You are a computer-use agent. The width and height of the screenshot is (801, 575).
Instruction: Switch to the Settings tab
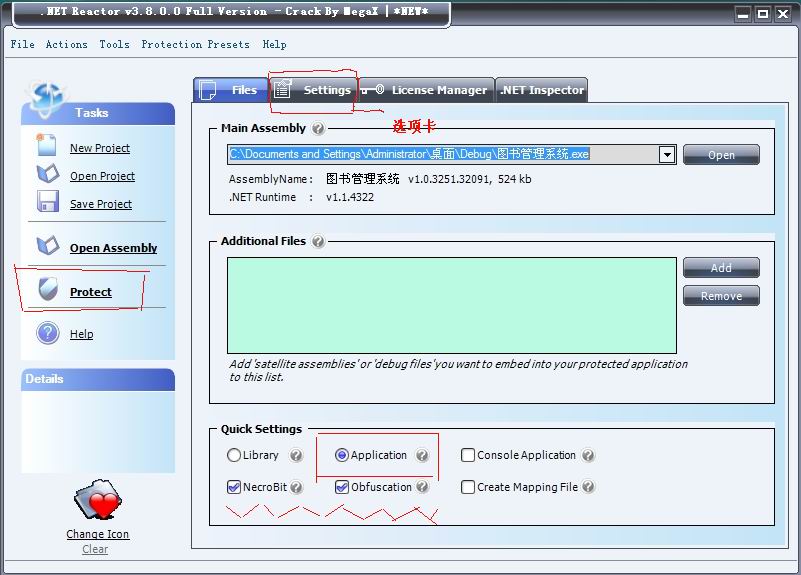click(x=312, y=90)
